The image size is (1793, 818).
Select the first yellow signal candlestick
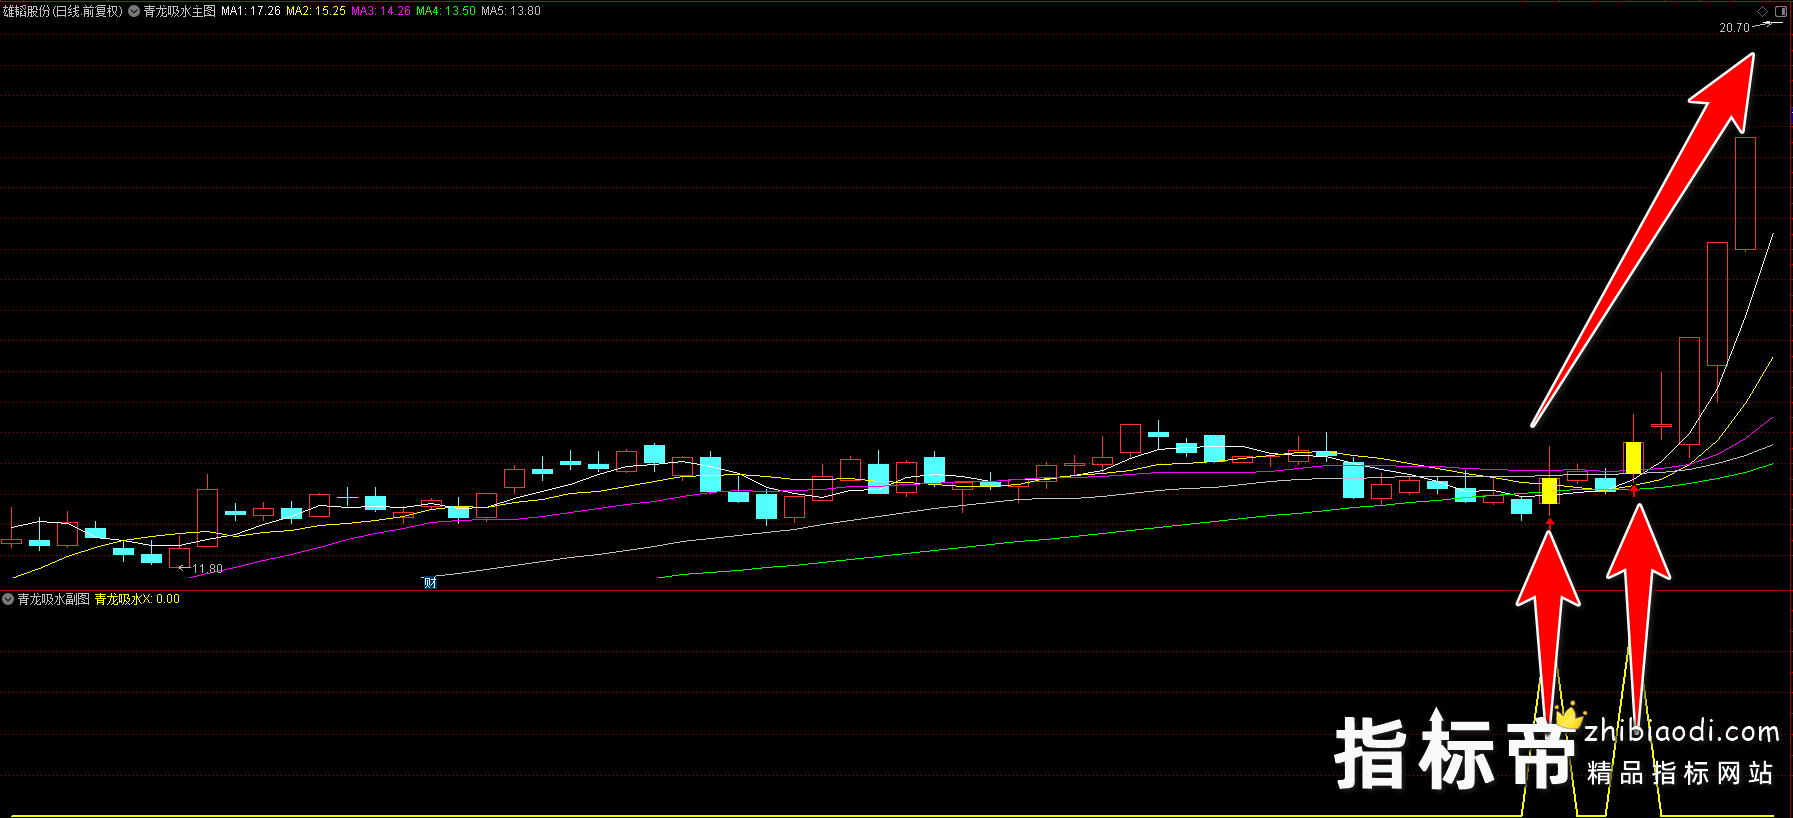1549,491
